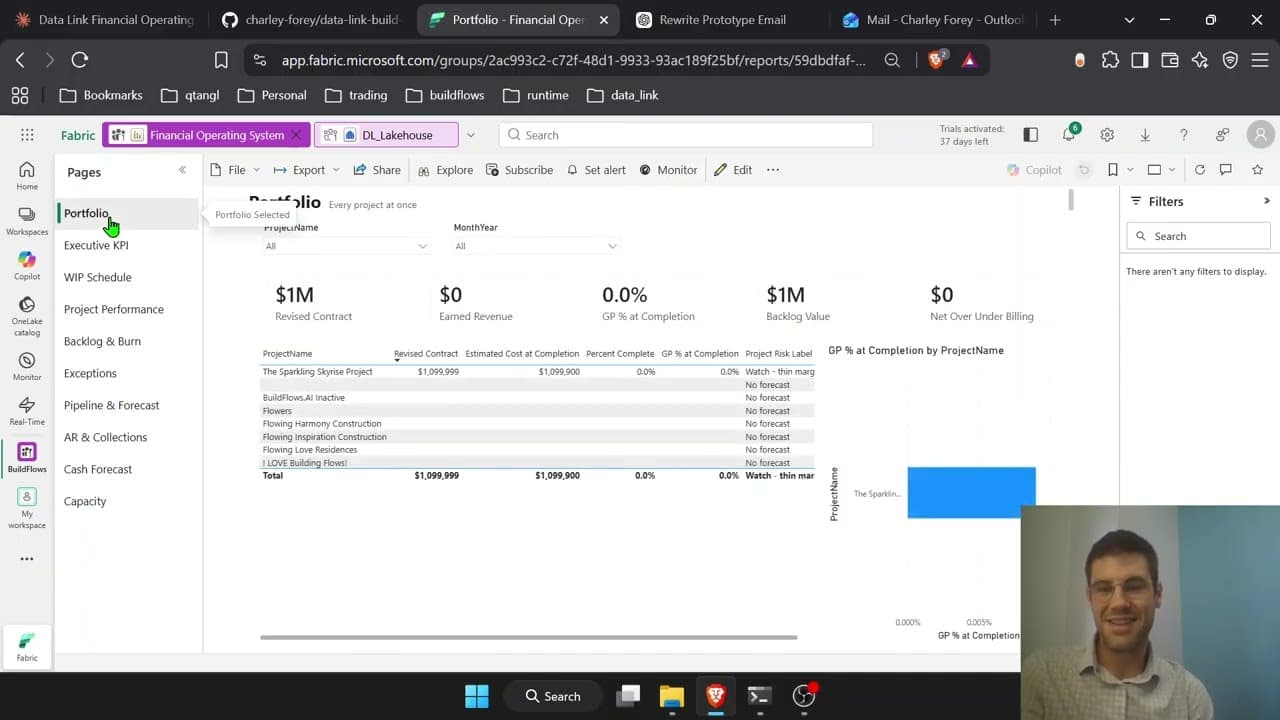Expand the Filters pane arrow
The width and height of the screenshot is (1280, 720).
[x=1267, y=201]
